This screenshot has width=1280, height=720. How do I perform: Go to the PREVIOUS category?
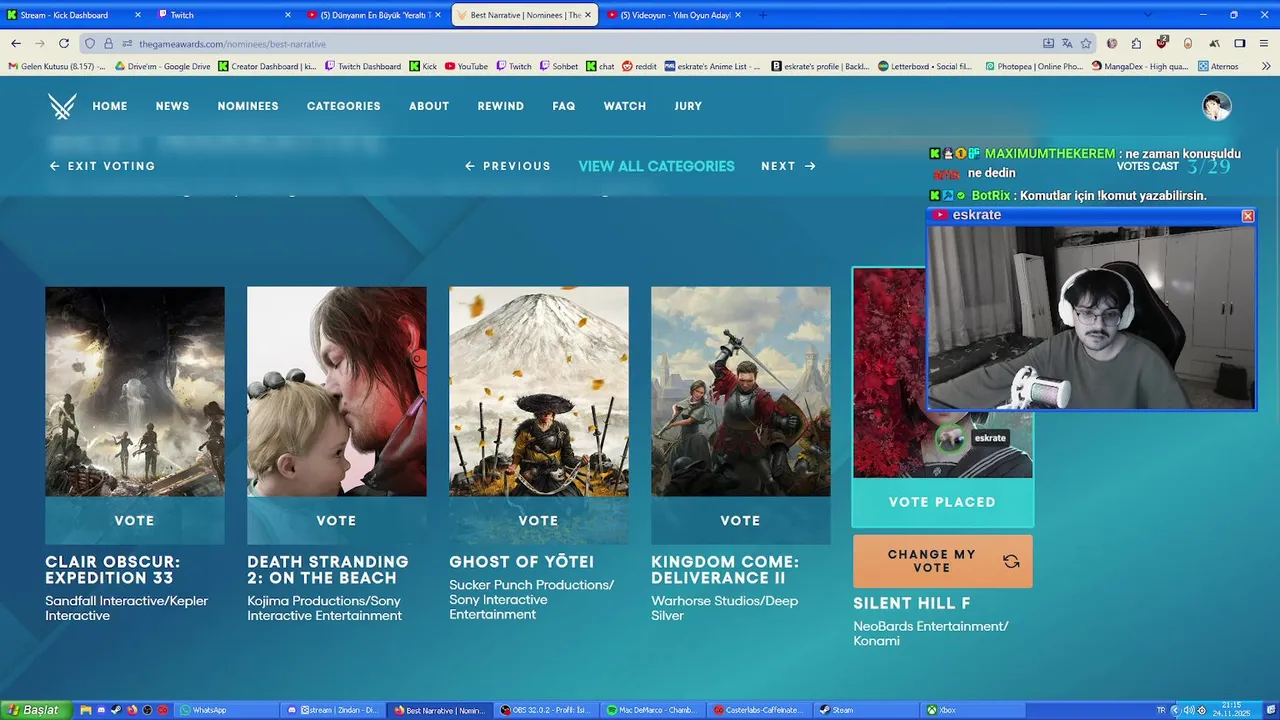[x=508, y=166]
